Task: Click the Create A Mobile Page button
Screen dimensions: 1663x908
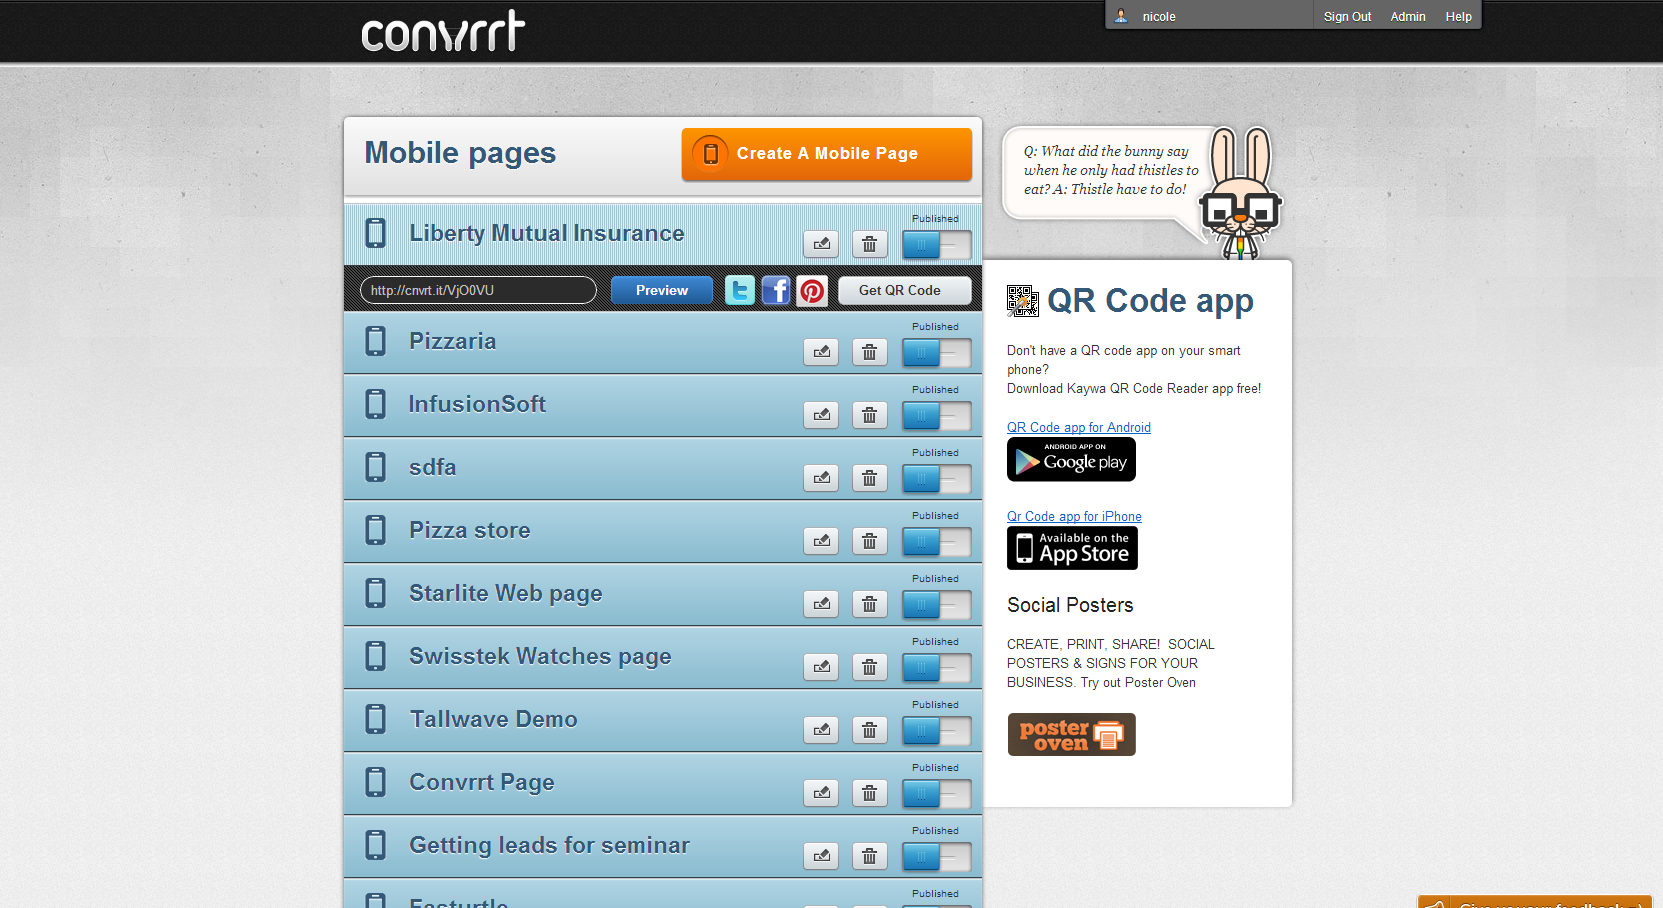Action: click(827, 154)
